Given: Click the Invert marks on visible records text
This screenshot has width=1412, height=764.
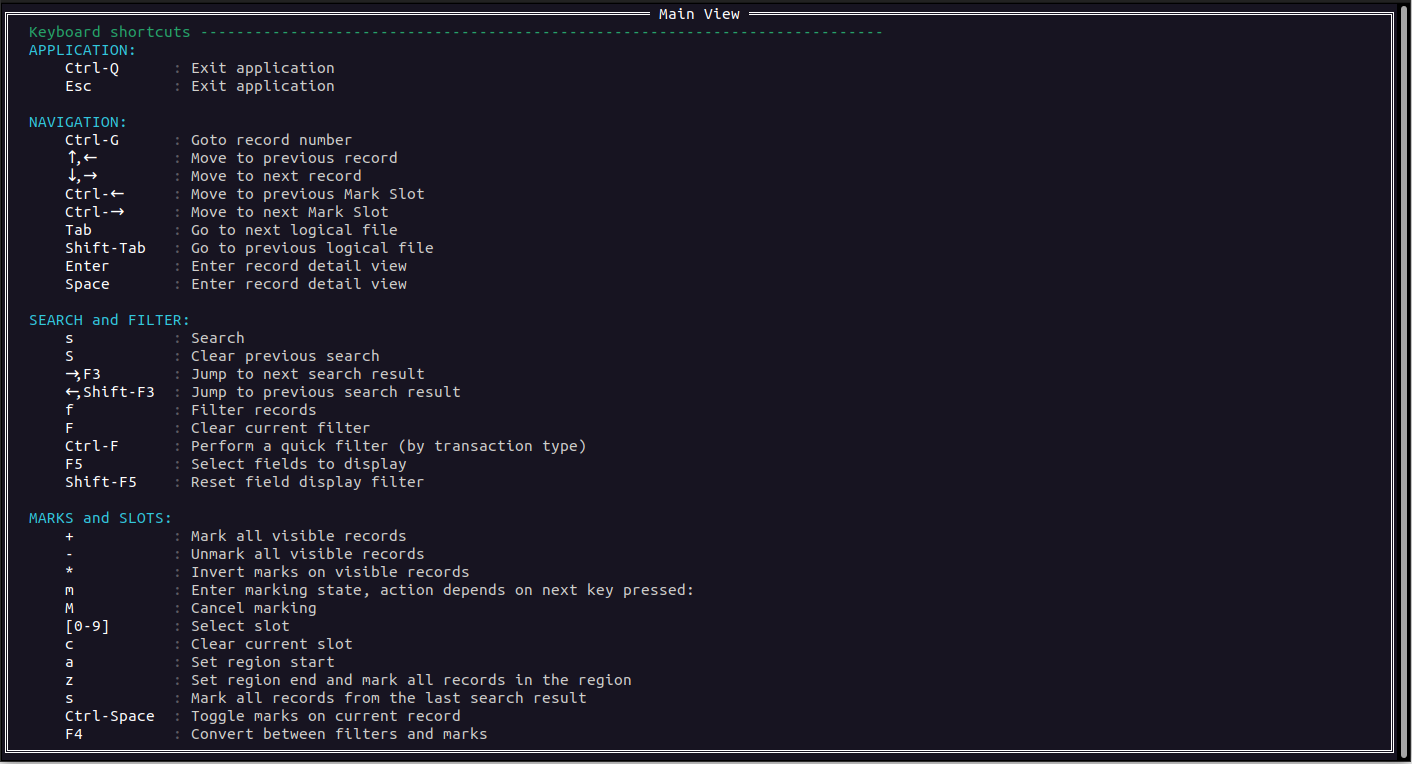Looking at the screenshot, I should tap(330, 572).
